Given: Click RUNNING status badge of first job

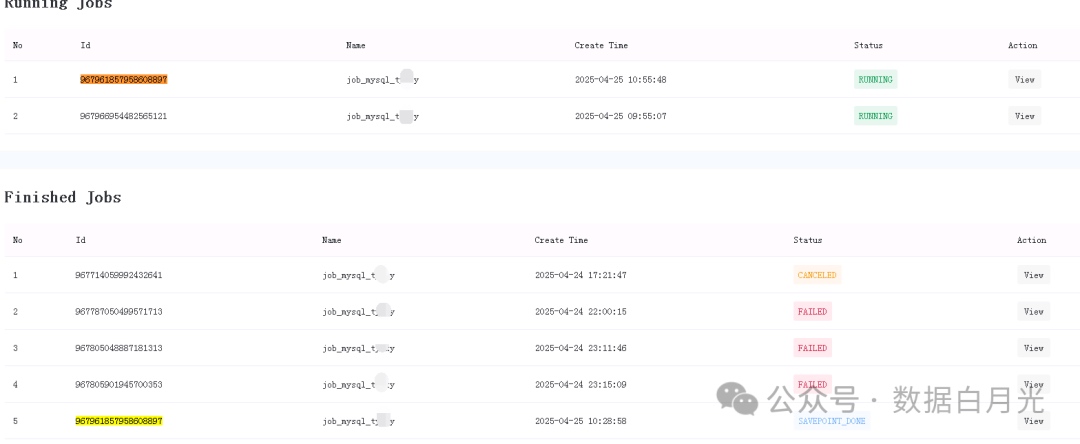Looking at the screenshot, I should 875,79.
